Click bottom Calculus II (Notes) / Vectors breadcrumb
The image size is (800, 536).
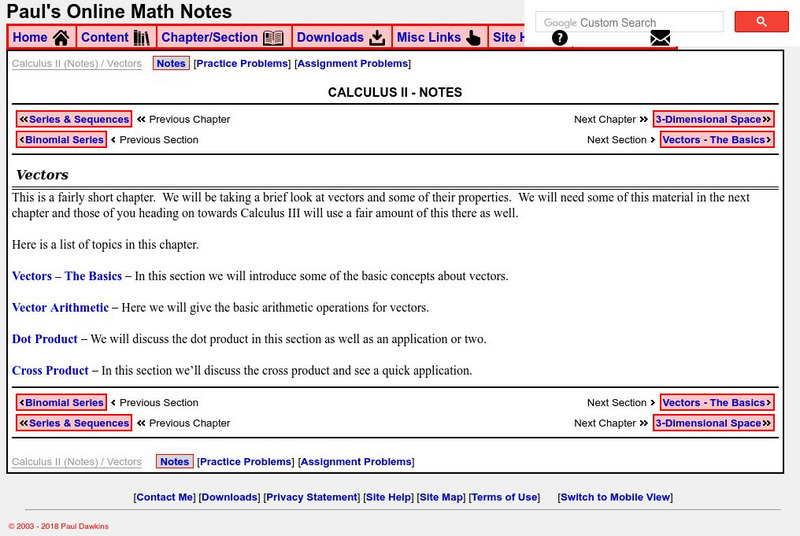[77, 462]
